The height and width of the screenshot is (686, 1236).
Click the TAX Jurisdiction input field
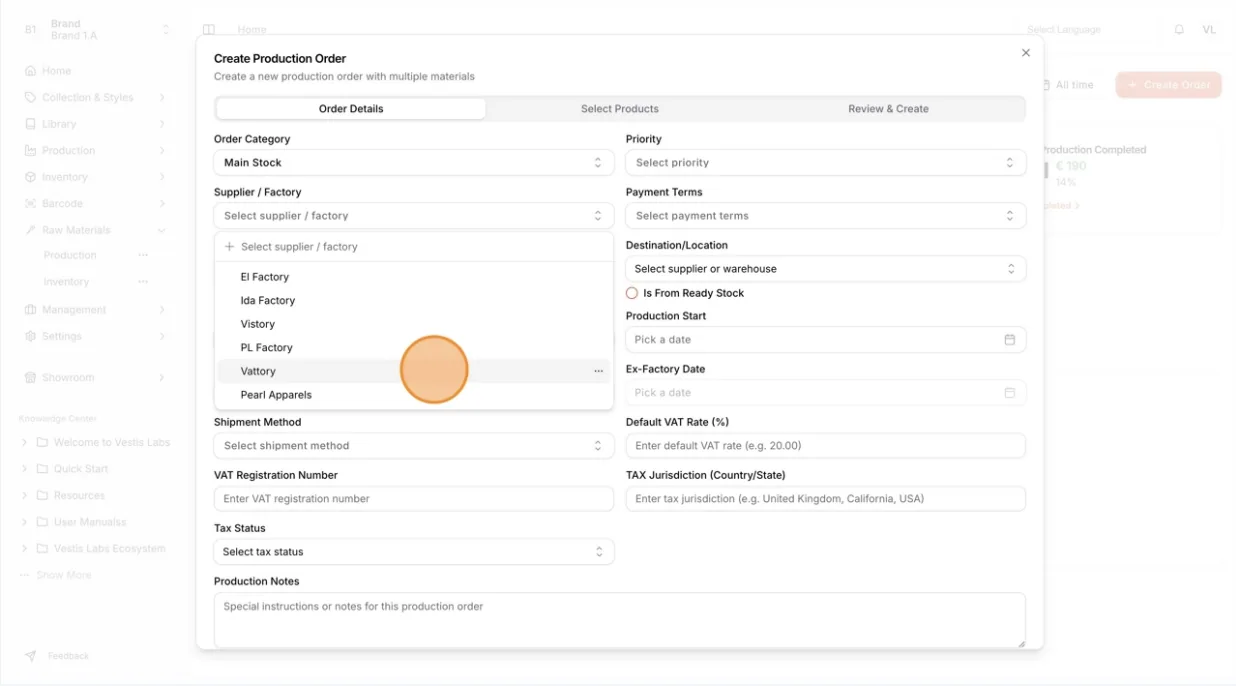[x=826, y=499]
